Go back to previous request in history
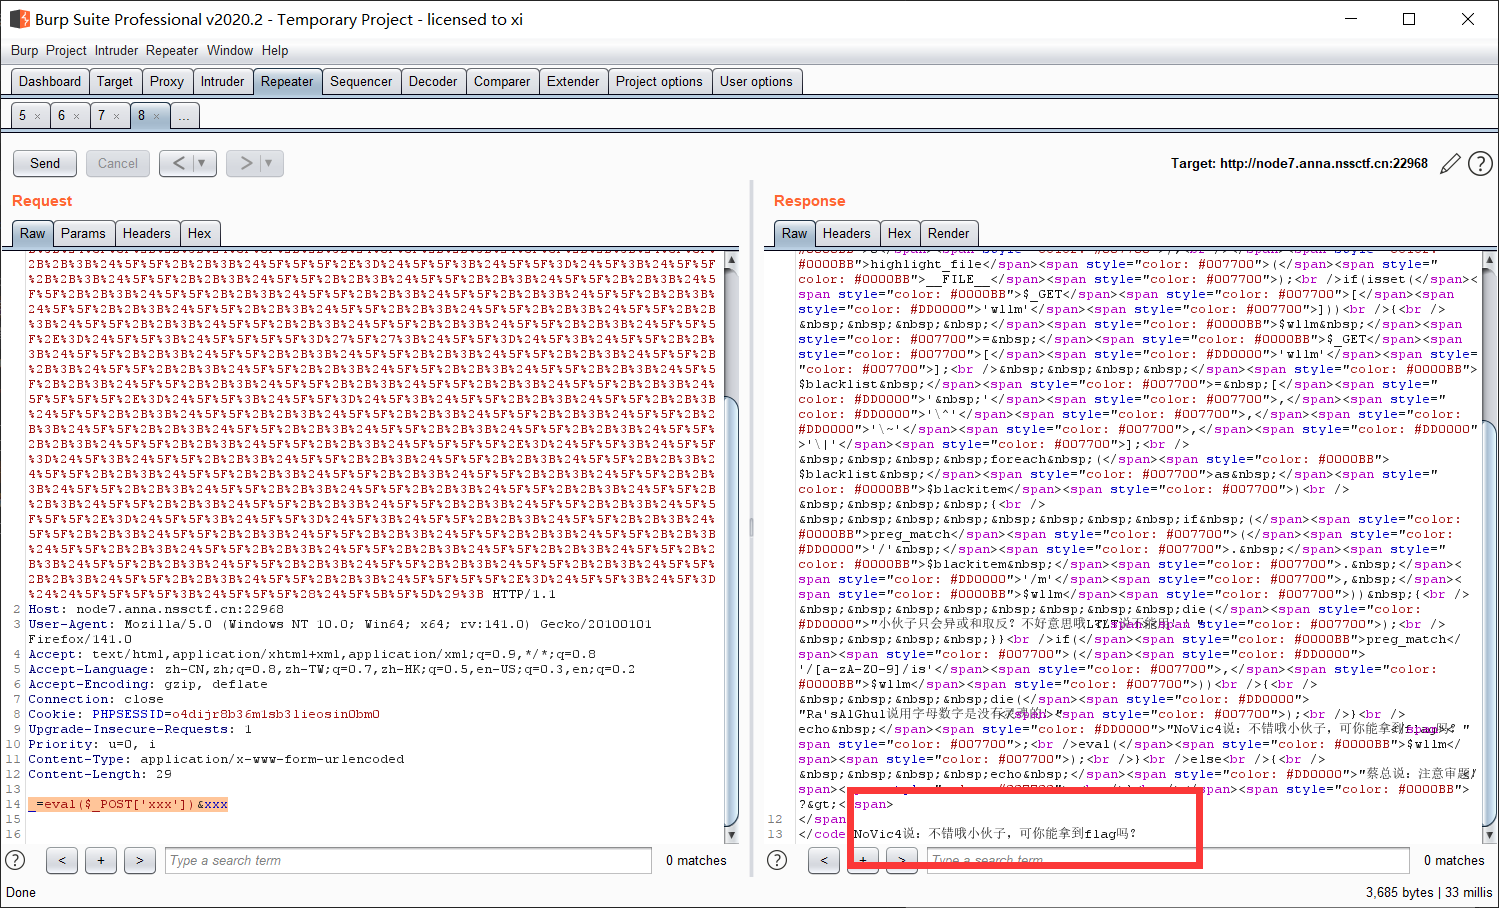Image resolution: width=1499 pixels, height=908 pixels. click(177, 163)
